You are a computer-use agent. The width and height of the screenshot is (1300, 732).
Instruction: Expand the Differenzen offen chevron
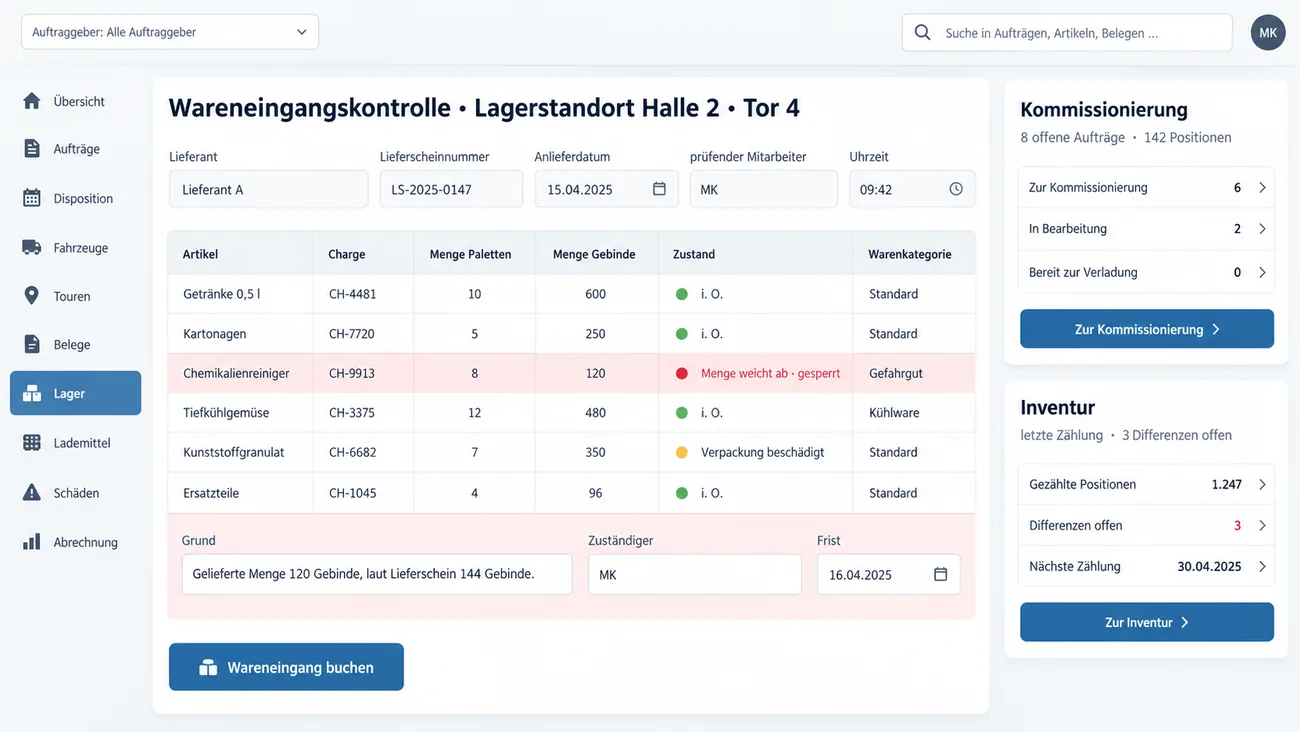click(x=1262, y=525)
